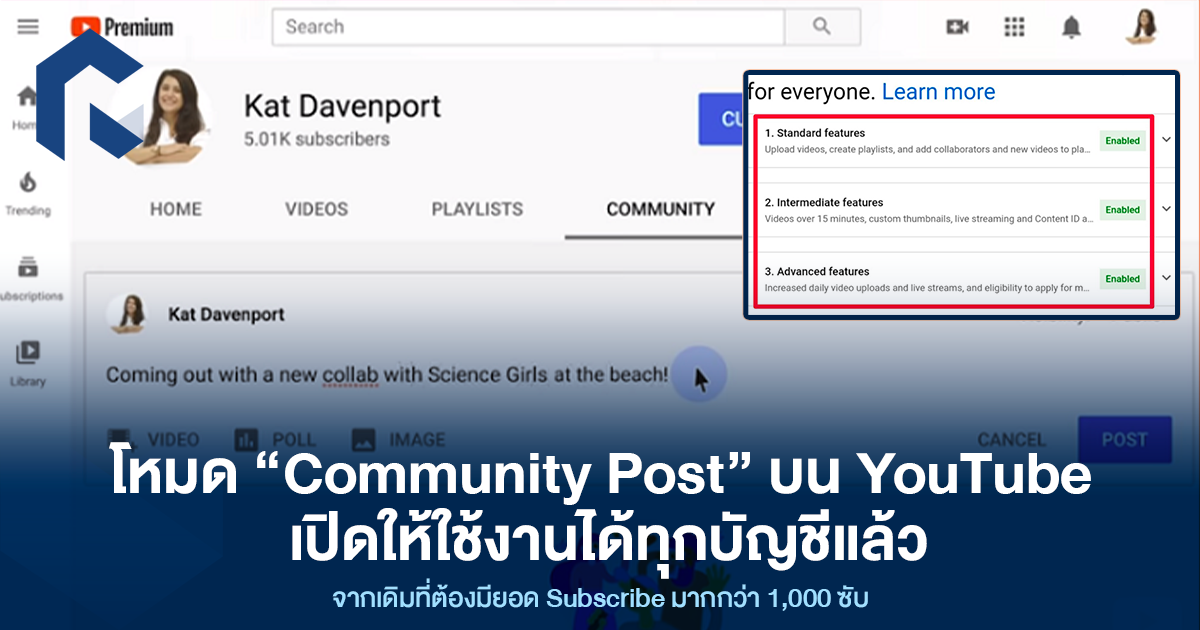Expand the Standard features row

point(1166,140)
